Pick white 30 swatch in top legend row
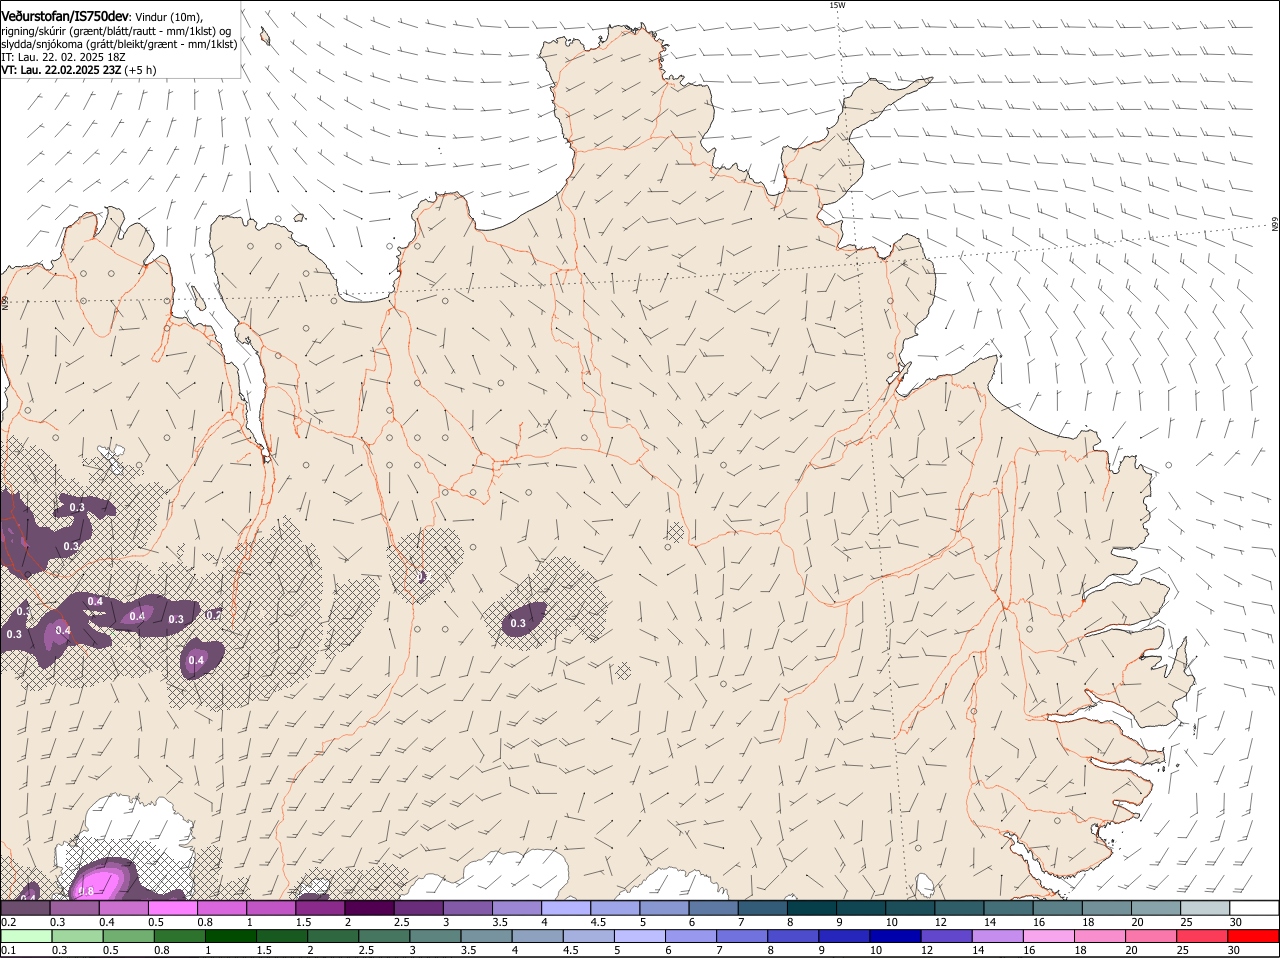 (x=1255, y=908)
